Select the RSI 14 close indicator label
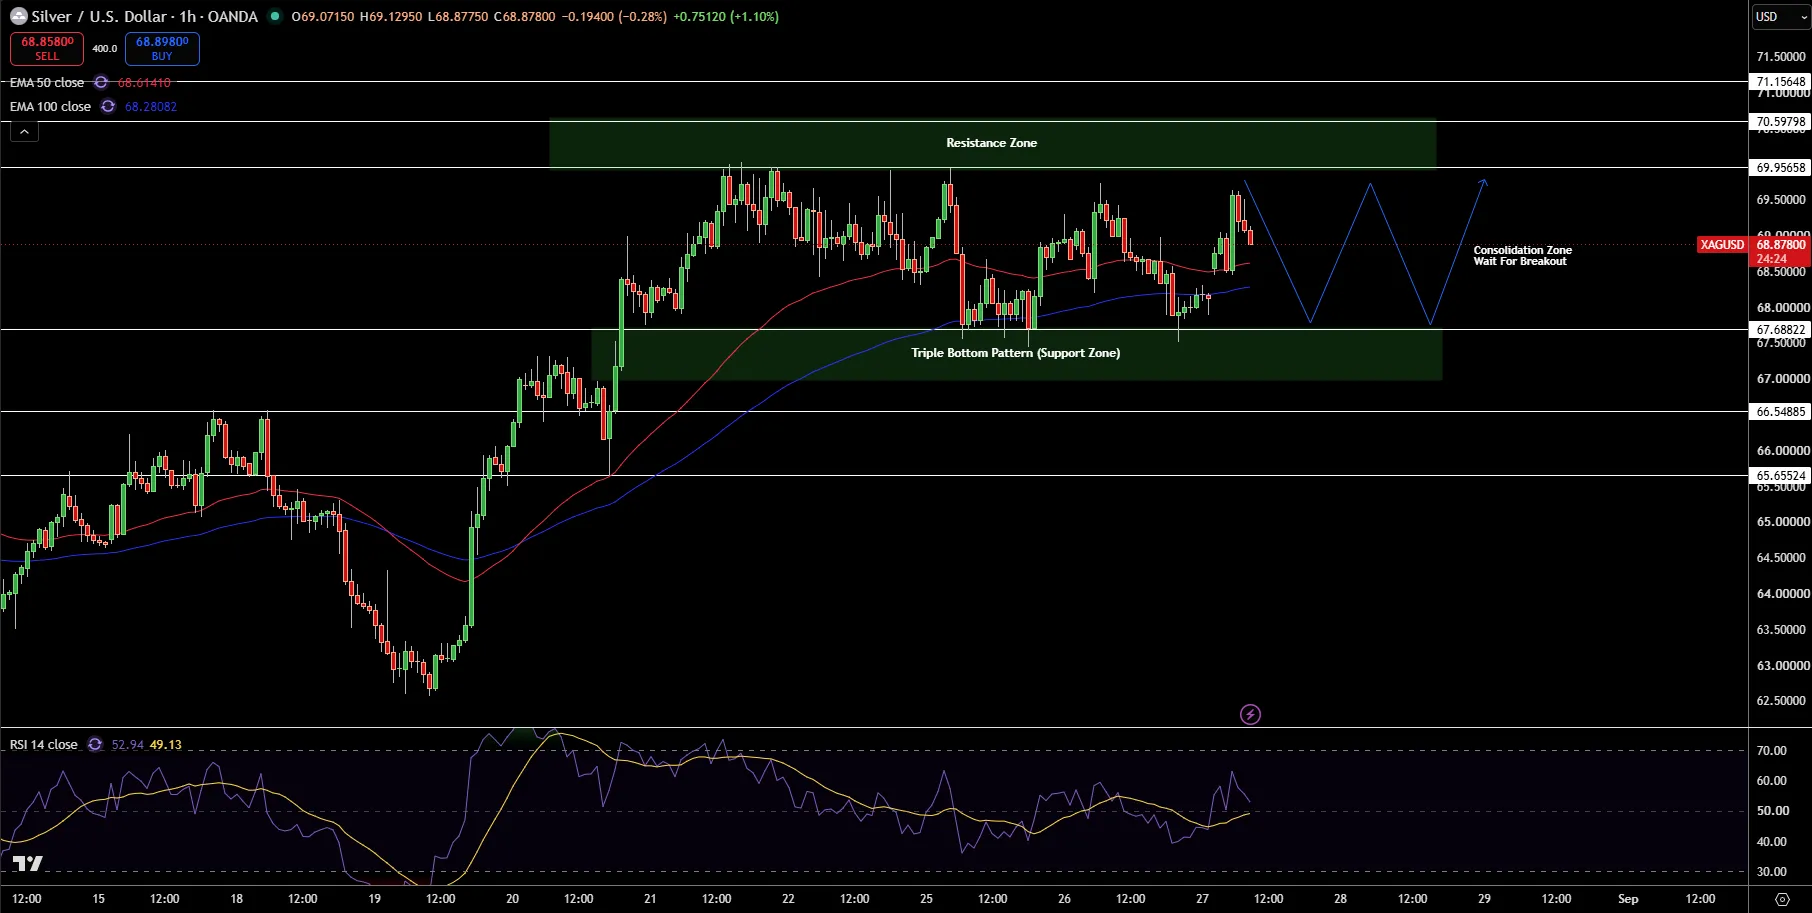 point(44,745)
